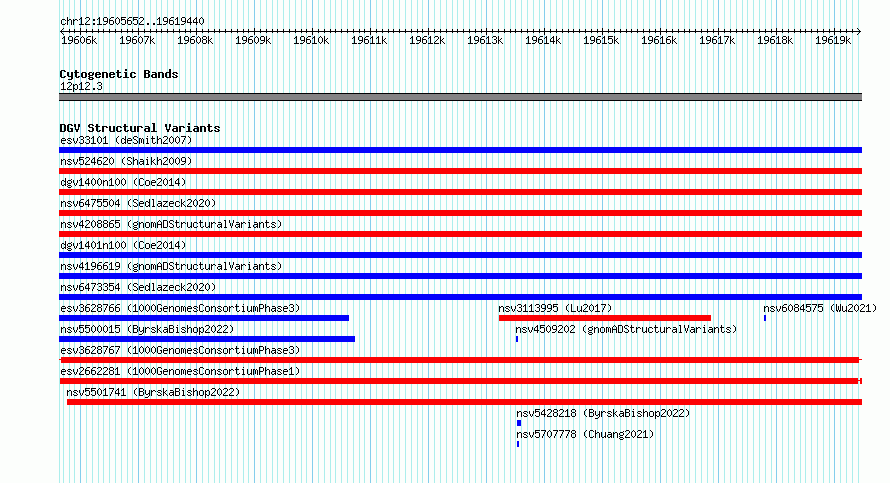The image size is (890, 483).
Task: Open nsv6084575 (Wu2021) label
Action: (x=820, y=308)
